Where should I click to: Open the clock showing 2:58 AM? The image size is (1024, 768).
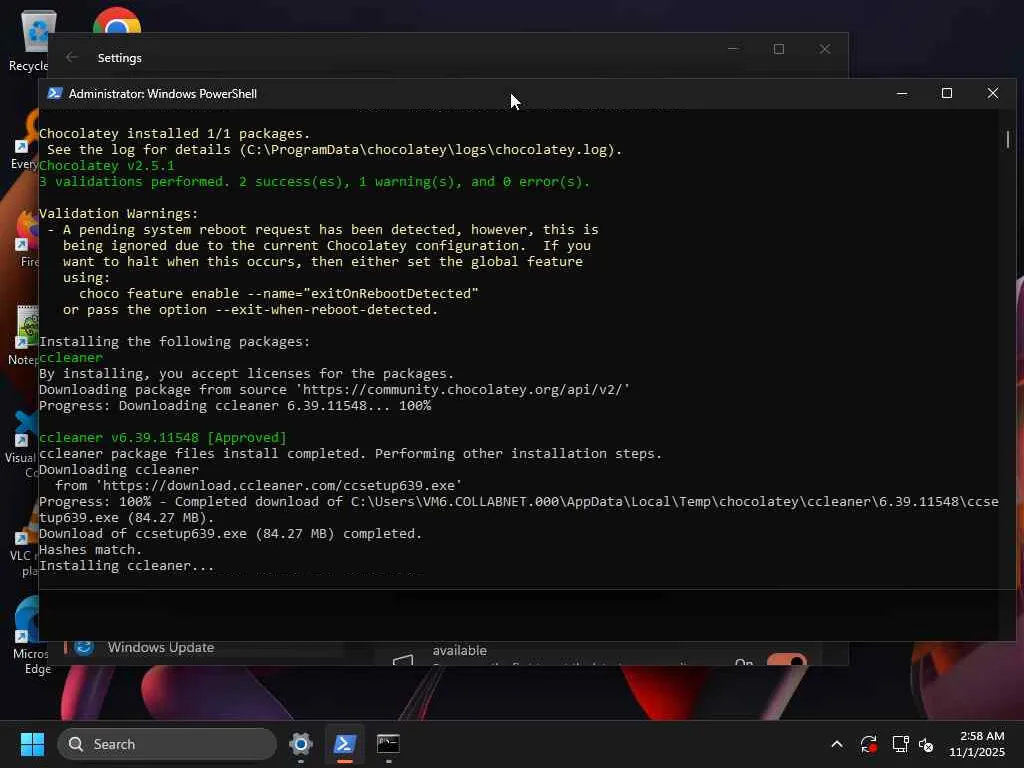[976, 744]
